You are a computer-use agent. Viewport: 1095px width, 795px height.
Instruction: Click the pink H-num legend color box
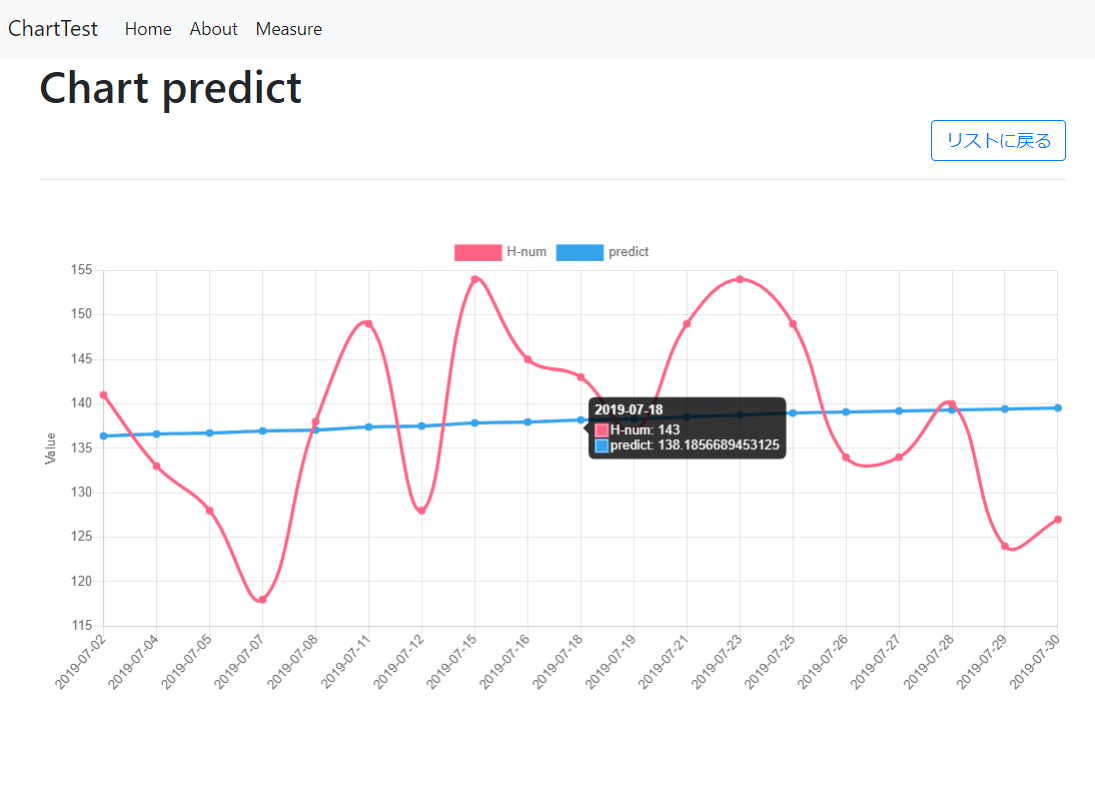[477, 252]
